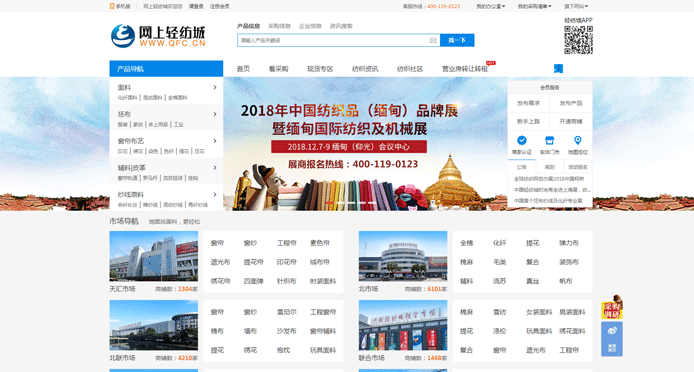The width and height of the screenshot is (694, 372).
Task: Click the product keyword search input field
Action: coord(333,40)
